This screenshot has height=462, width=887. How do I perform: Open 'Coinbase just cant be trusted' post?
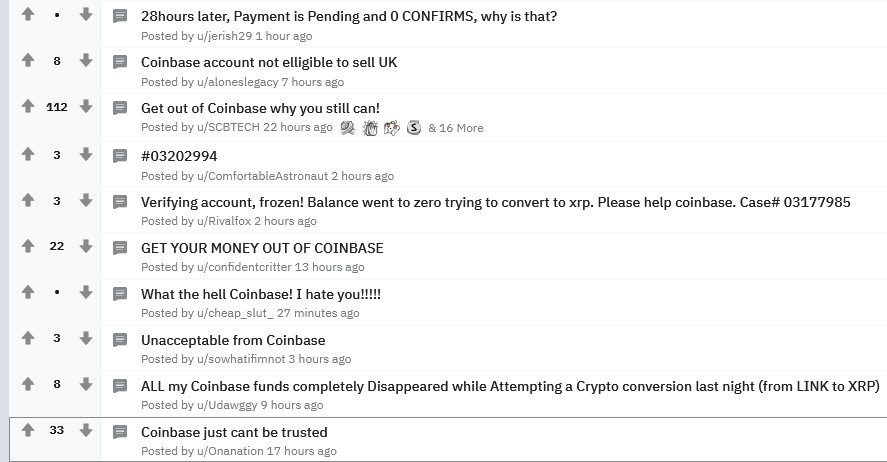click(234, 432)
